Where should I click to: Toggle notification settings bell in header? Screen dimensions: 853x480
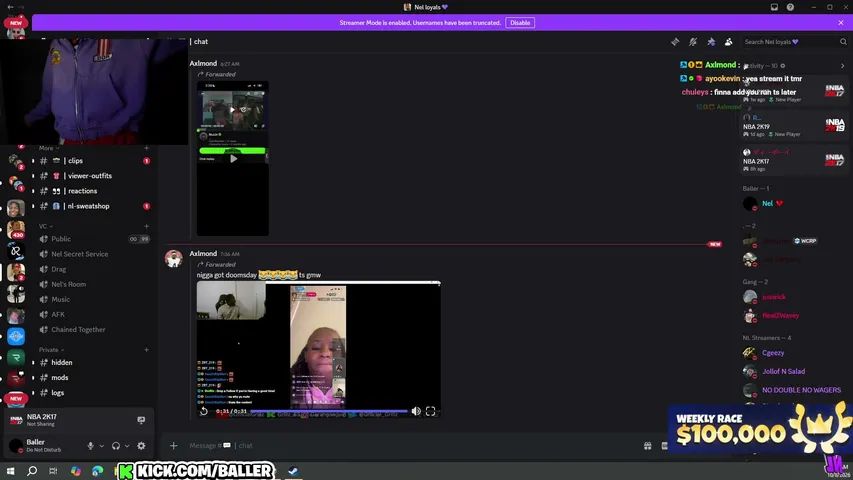click(693, 42)
